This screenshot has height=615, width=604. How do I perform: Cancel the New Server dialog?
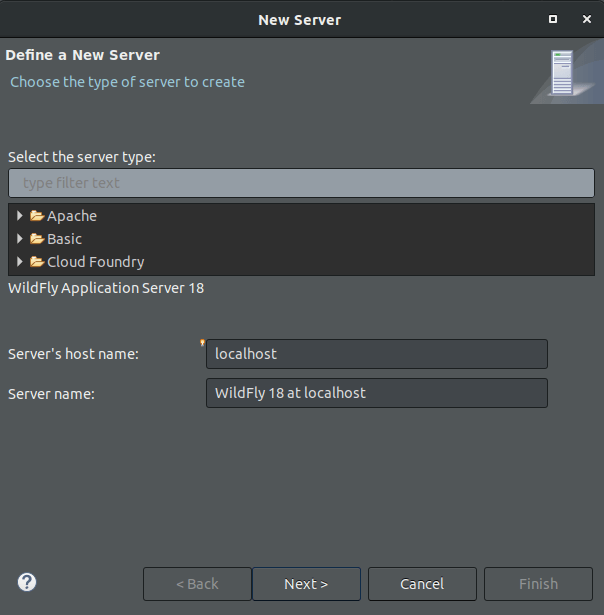tap(422, 584)
